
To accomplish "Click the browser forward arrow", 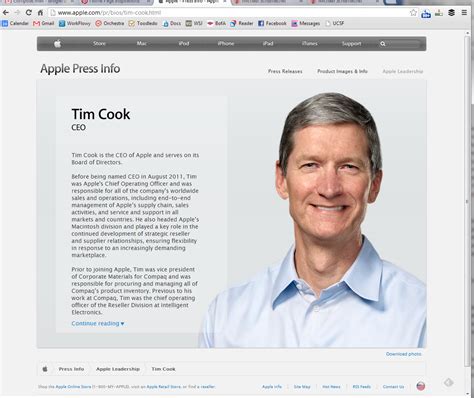I will coord(17,13).
